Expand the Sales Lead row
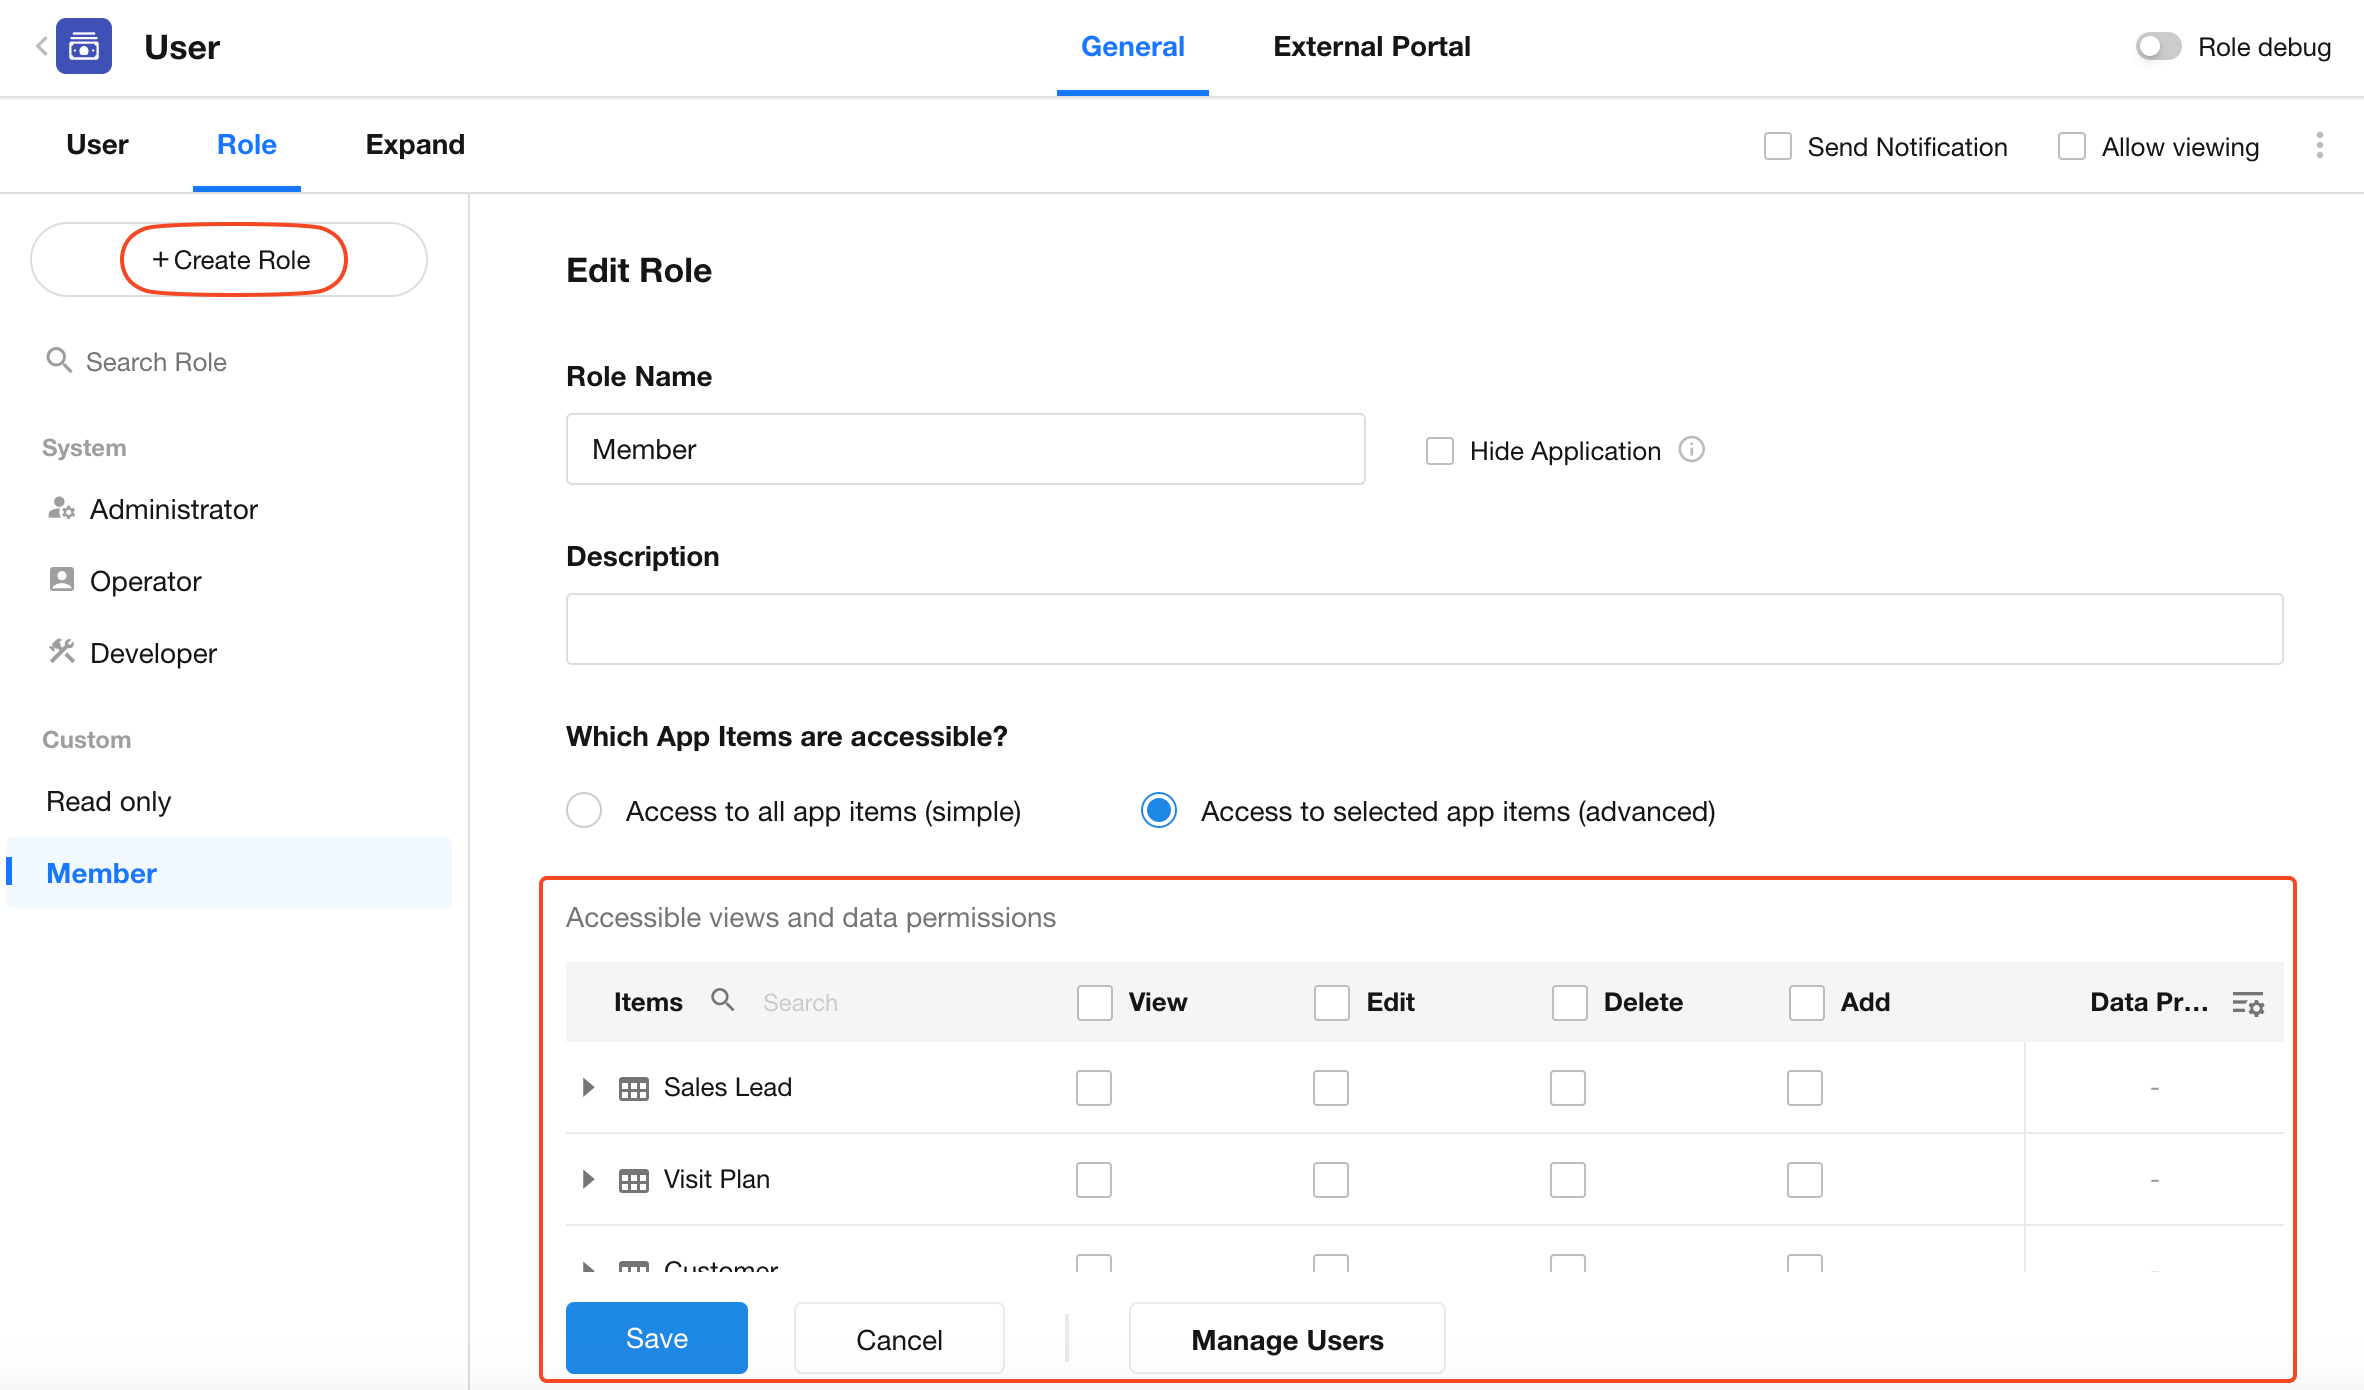Screen dimensions: 2364x1390 coord(588,1087)
